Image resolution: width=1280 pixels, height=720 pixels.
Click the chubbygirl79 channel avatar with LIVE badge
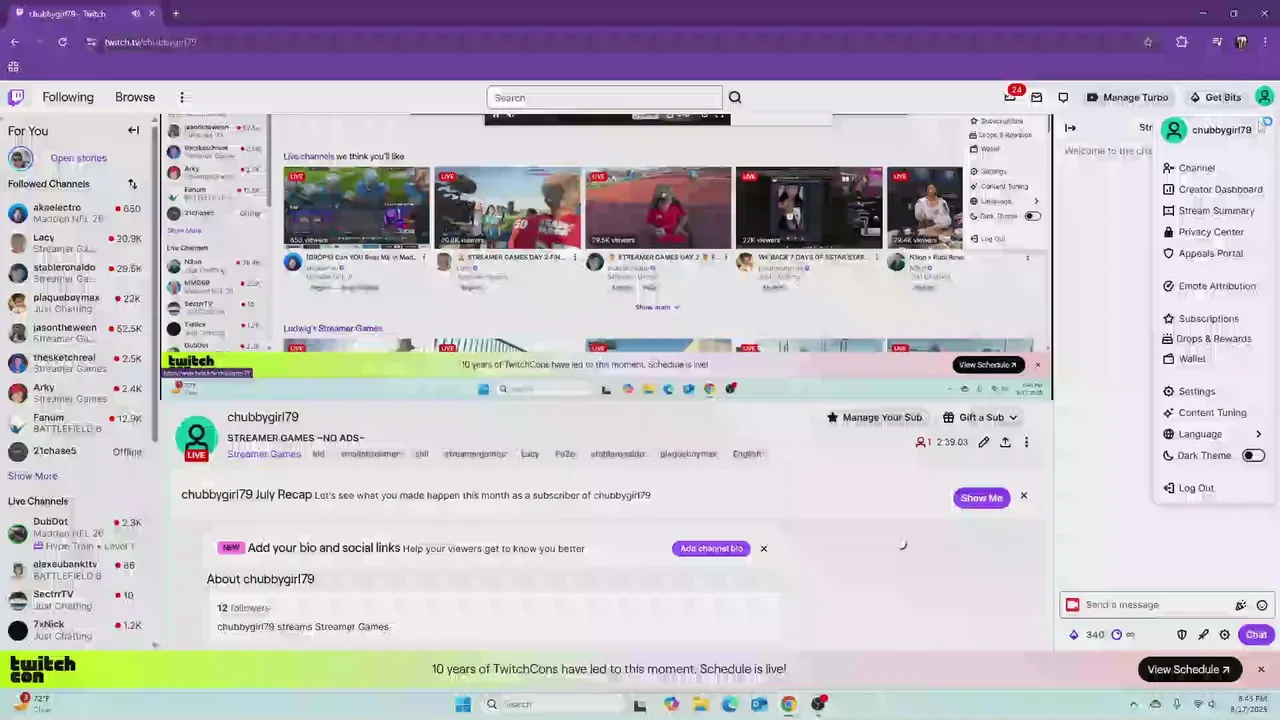pyautogui.click(x=196, y=439)
